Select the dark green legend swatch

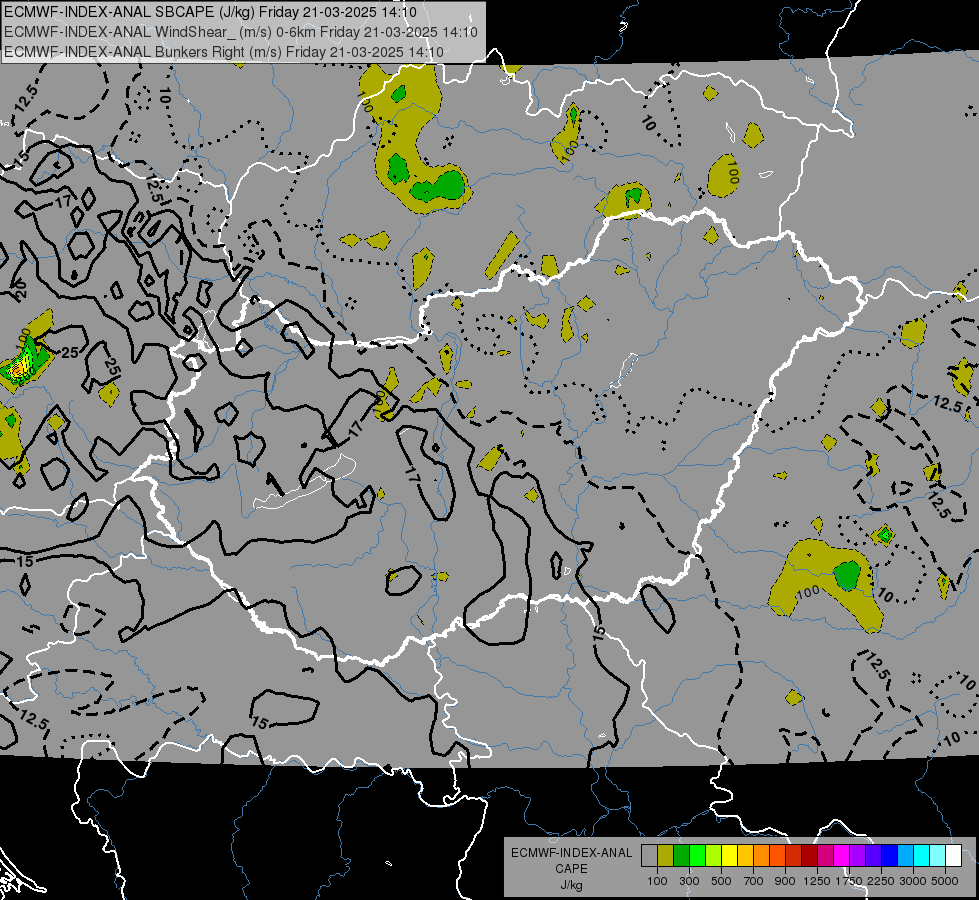(681, 855)
